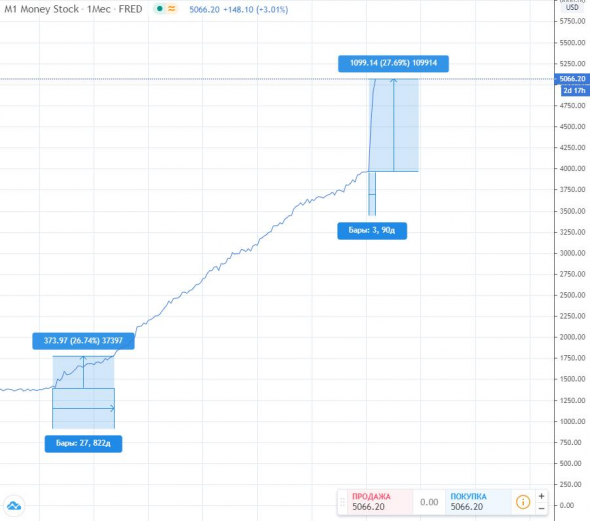Click the 1Мес timeframe label in title

(x=99, y=9)
